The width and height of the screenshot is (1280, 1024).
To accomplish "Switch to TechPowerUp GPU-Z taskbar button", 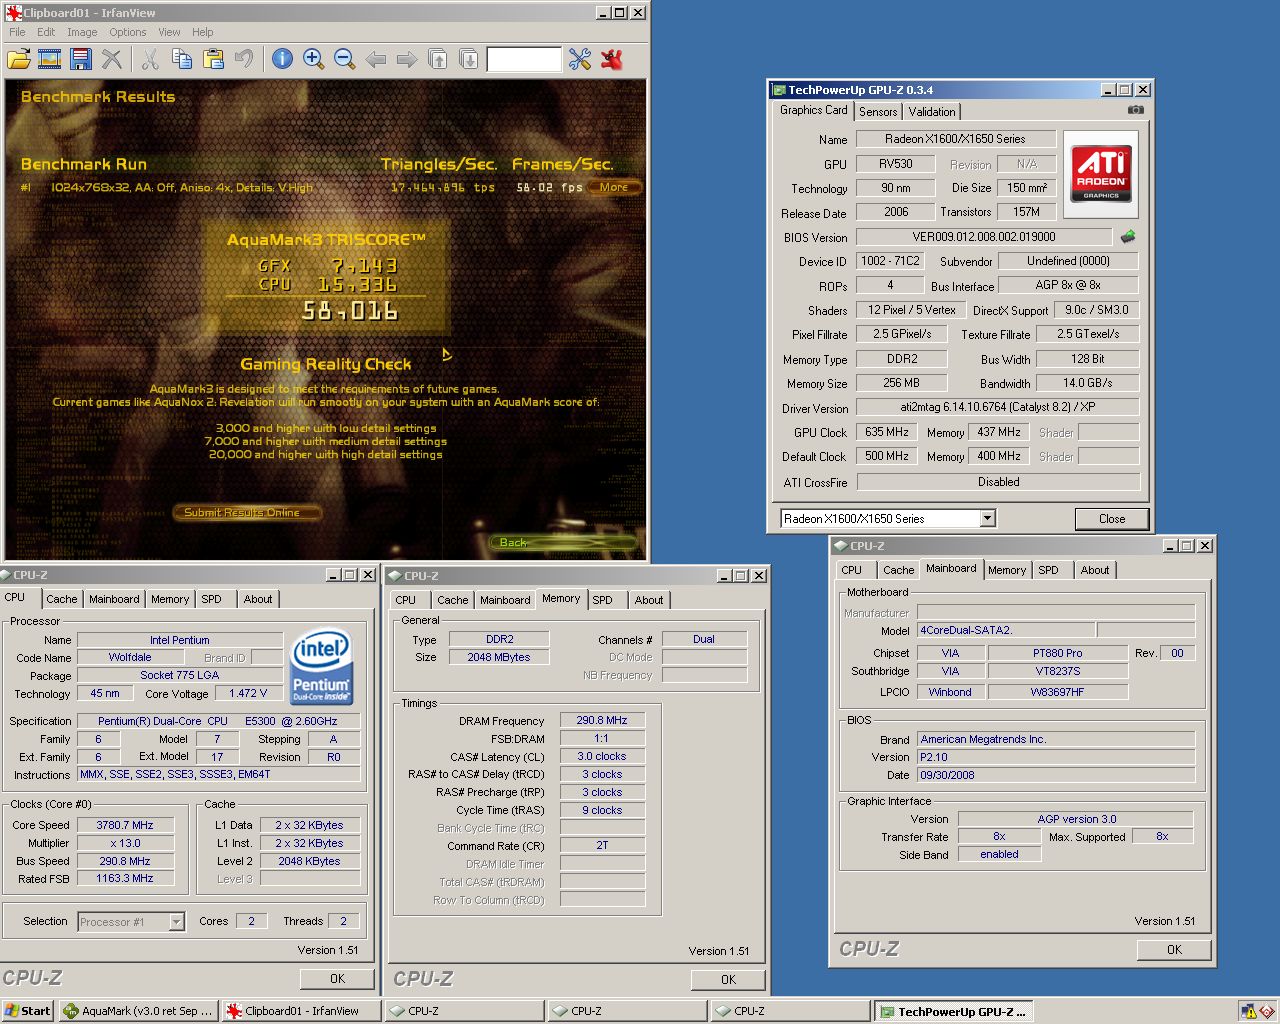I will click(x=953, y=1011).
